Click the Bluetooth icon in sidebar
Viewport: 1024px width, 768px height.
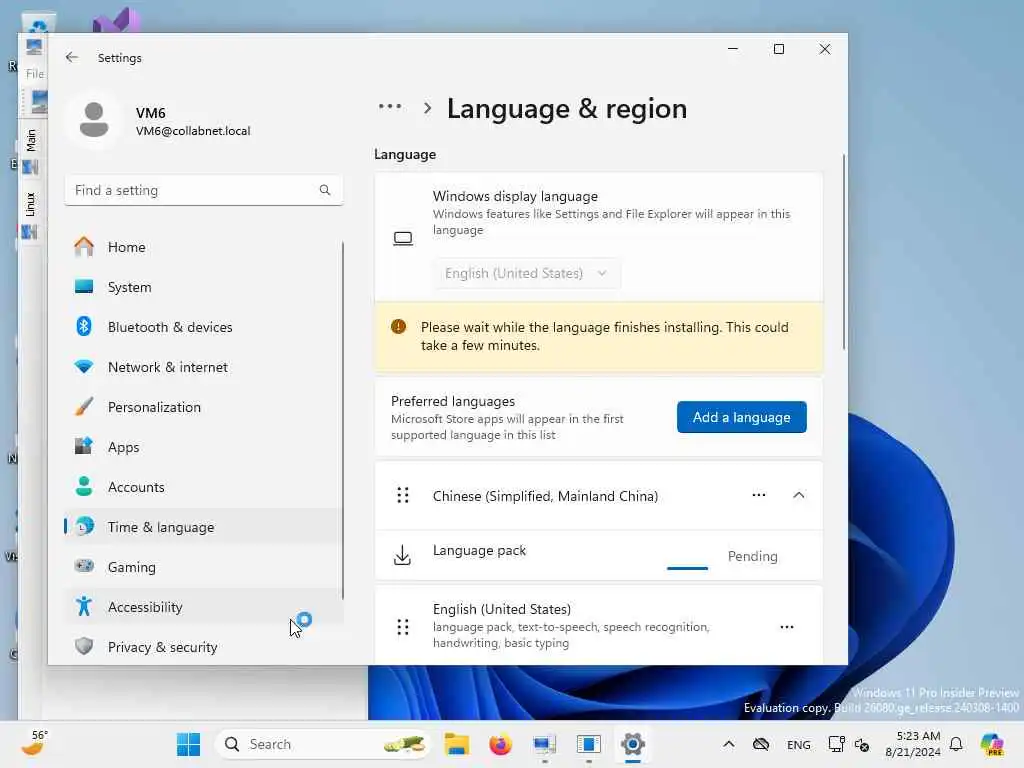click(x=84, y=326)
